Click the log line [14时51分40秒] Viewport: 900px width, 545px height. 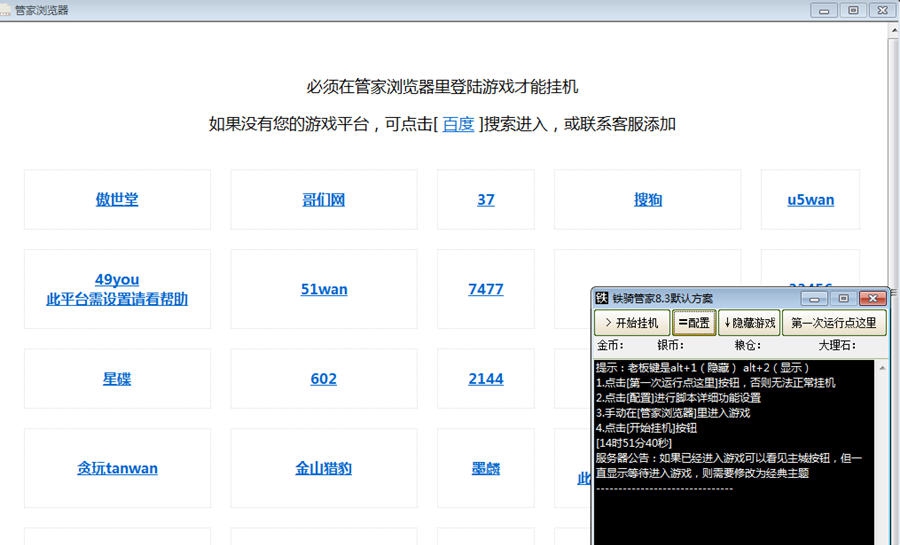[634, 443]
